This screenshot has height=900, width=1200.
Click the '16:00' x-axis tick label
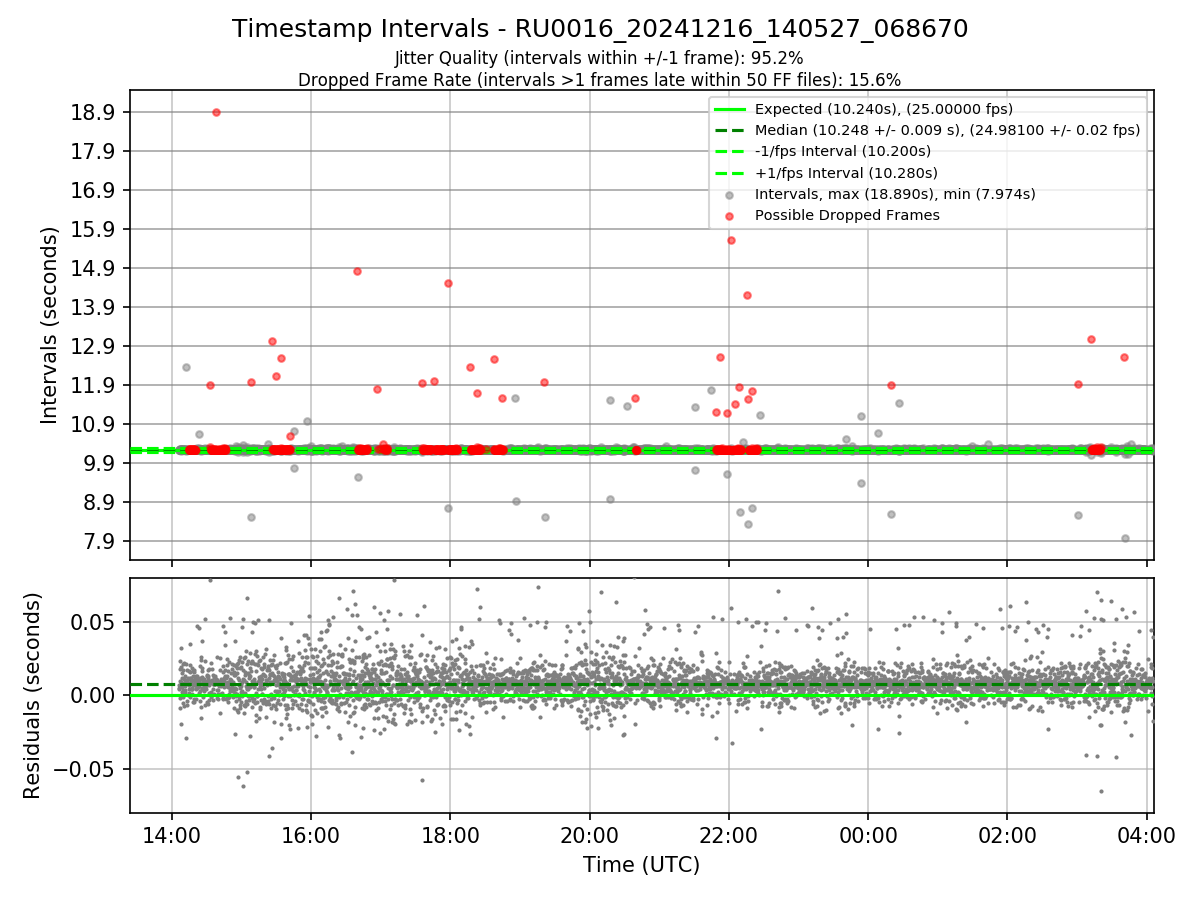[311, 835]
